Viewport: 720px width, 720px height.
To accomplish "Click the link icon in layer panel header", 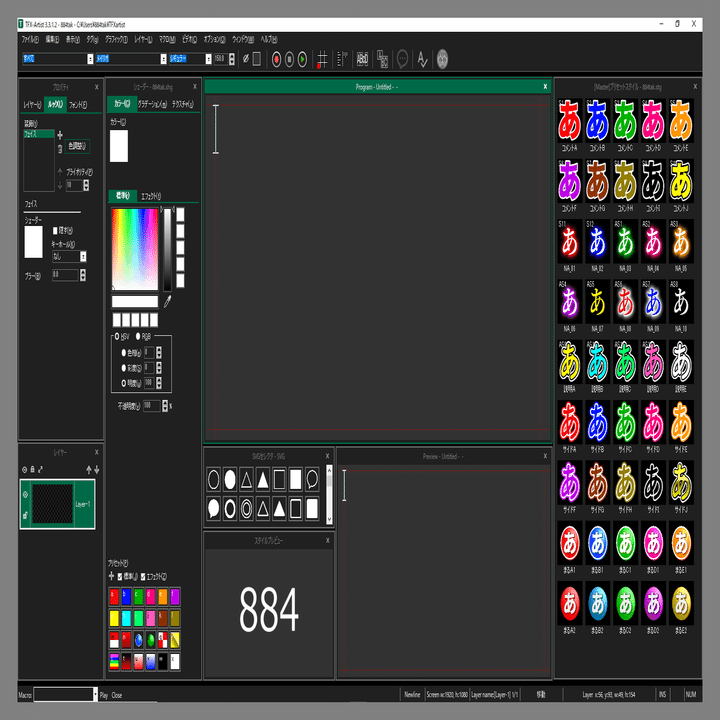I will pyautogui.click(x=40, y=469).
